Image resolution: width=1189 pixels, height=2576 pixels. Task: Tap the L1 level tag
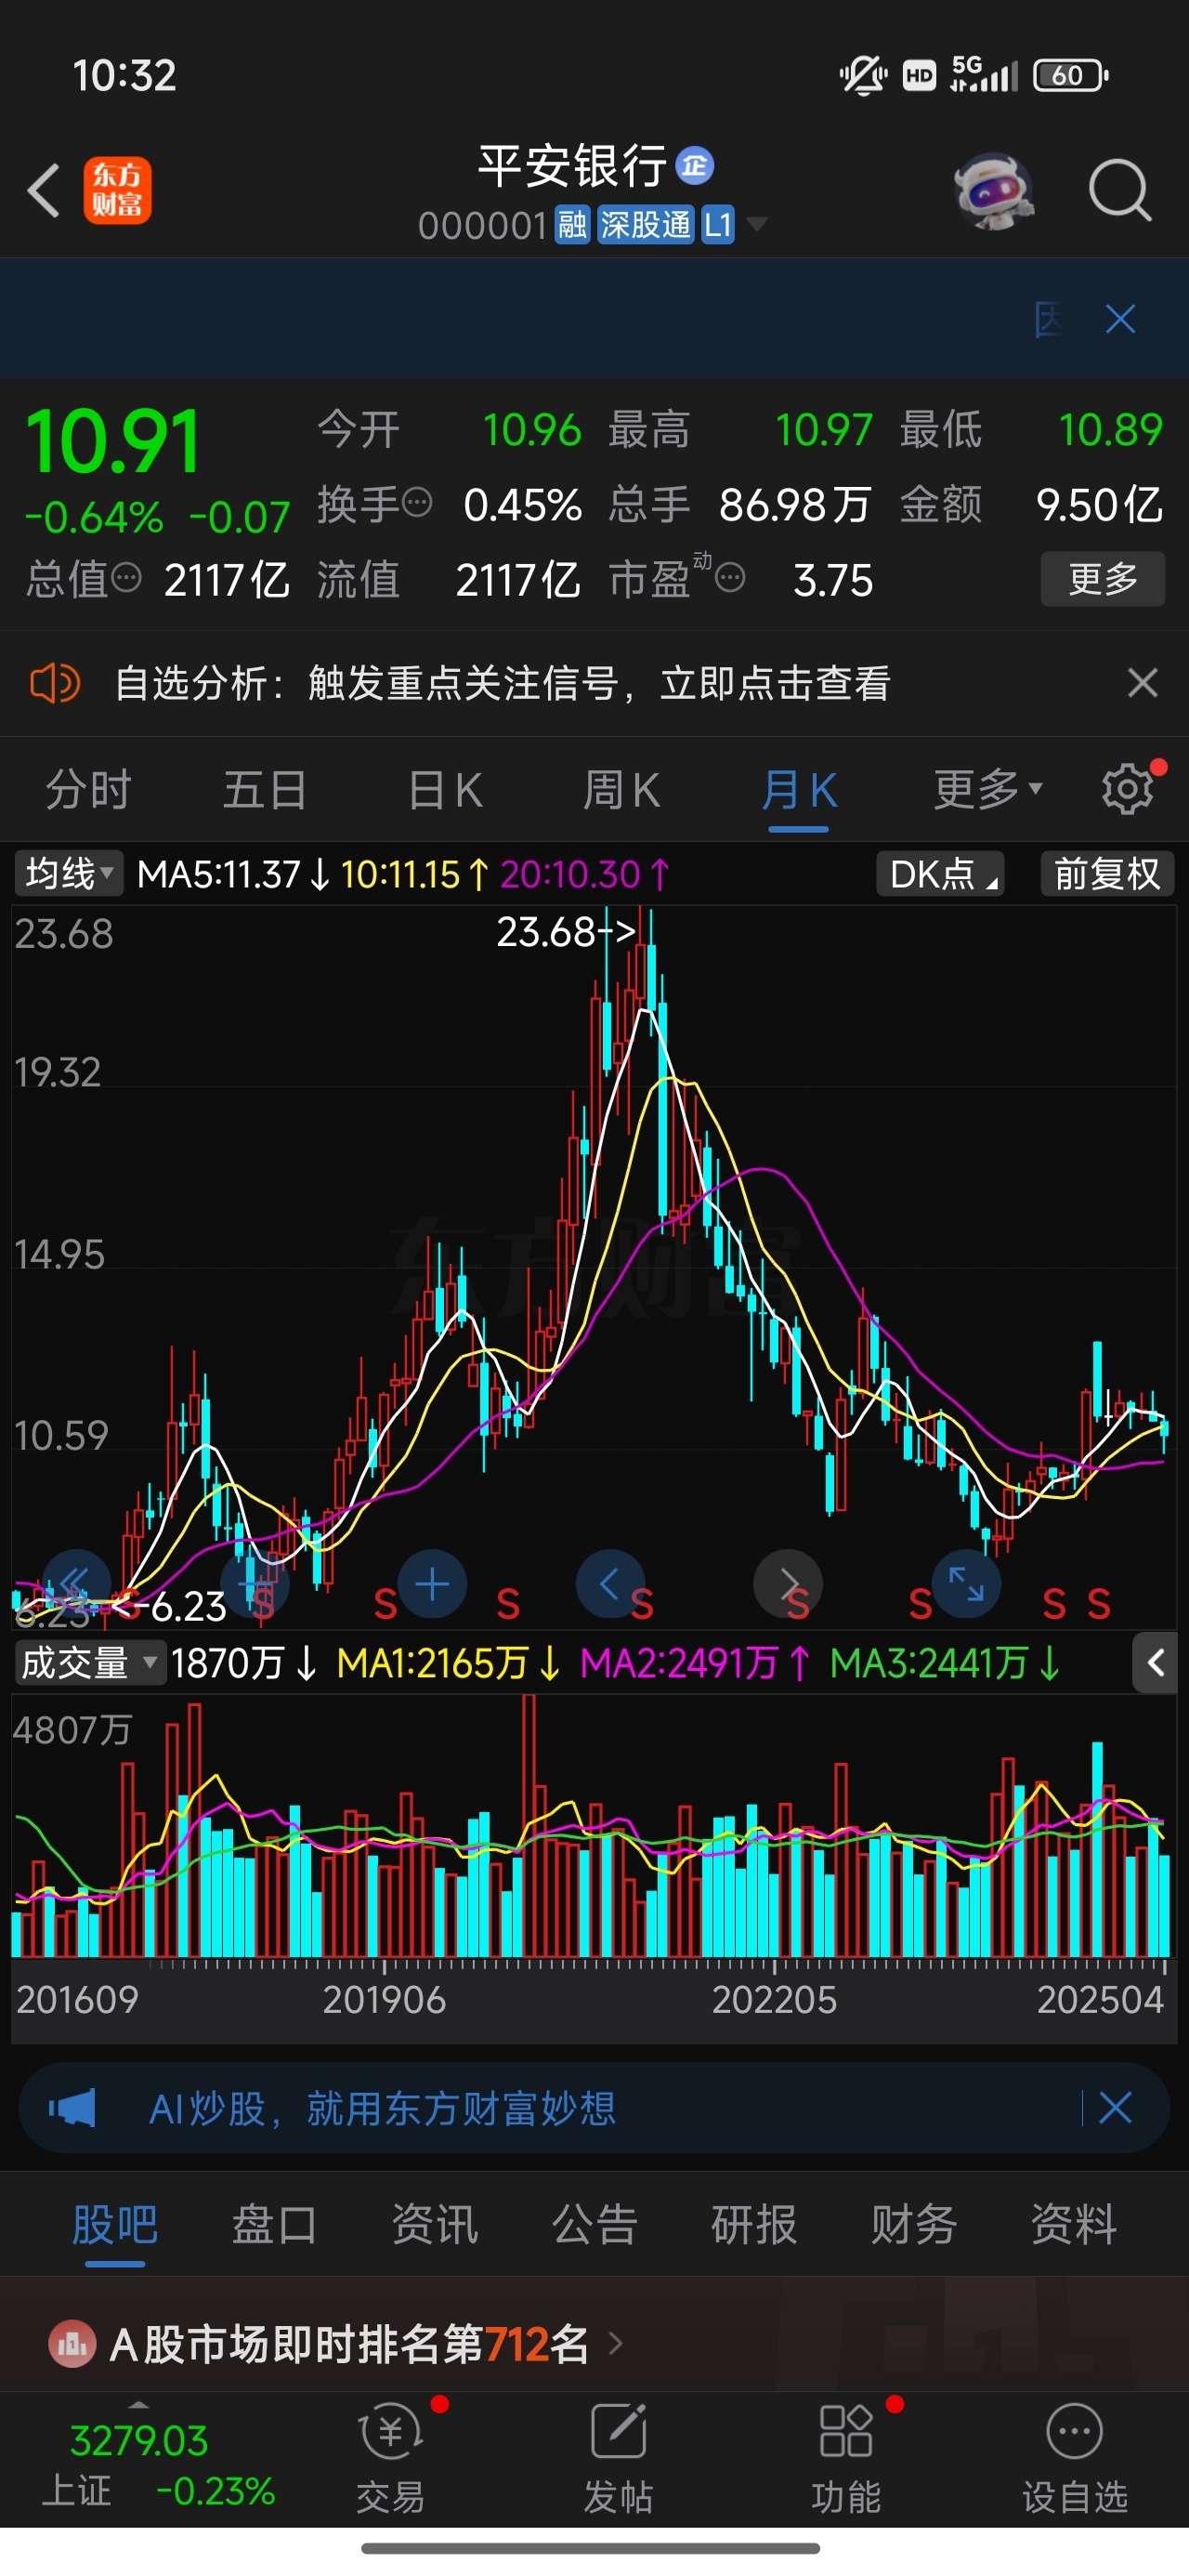point(718,225)
